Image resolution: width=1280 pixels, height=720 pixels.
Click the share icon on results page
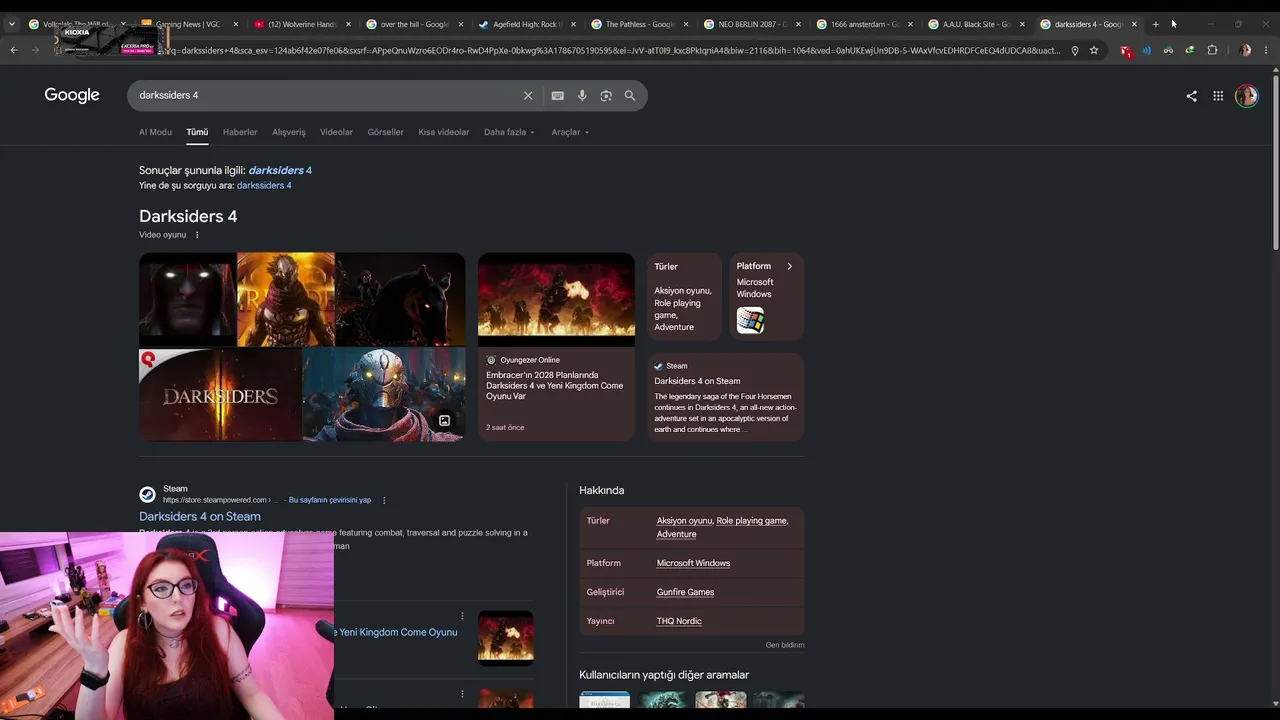click(1191, 96)
